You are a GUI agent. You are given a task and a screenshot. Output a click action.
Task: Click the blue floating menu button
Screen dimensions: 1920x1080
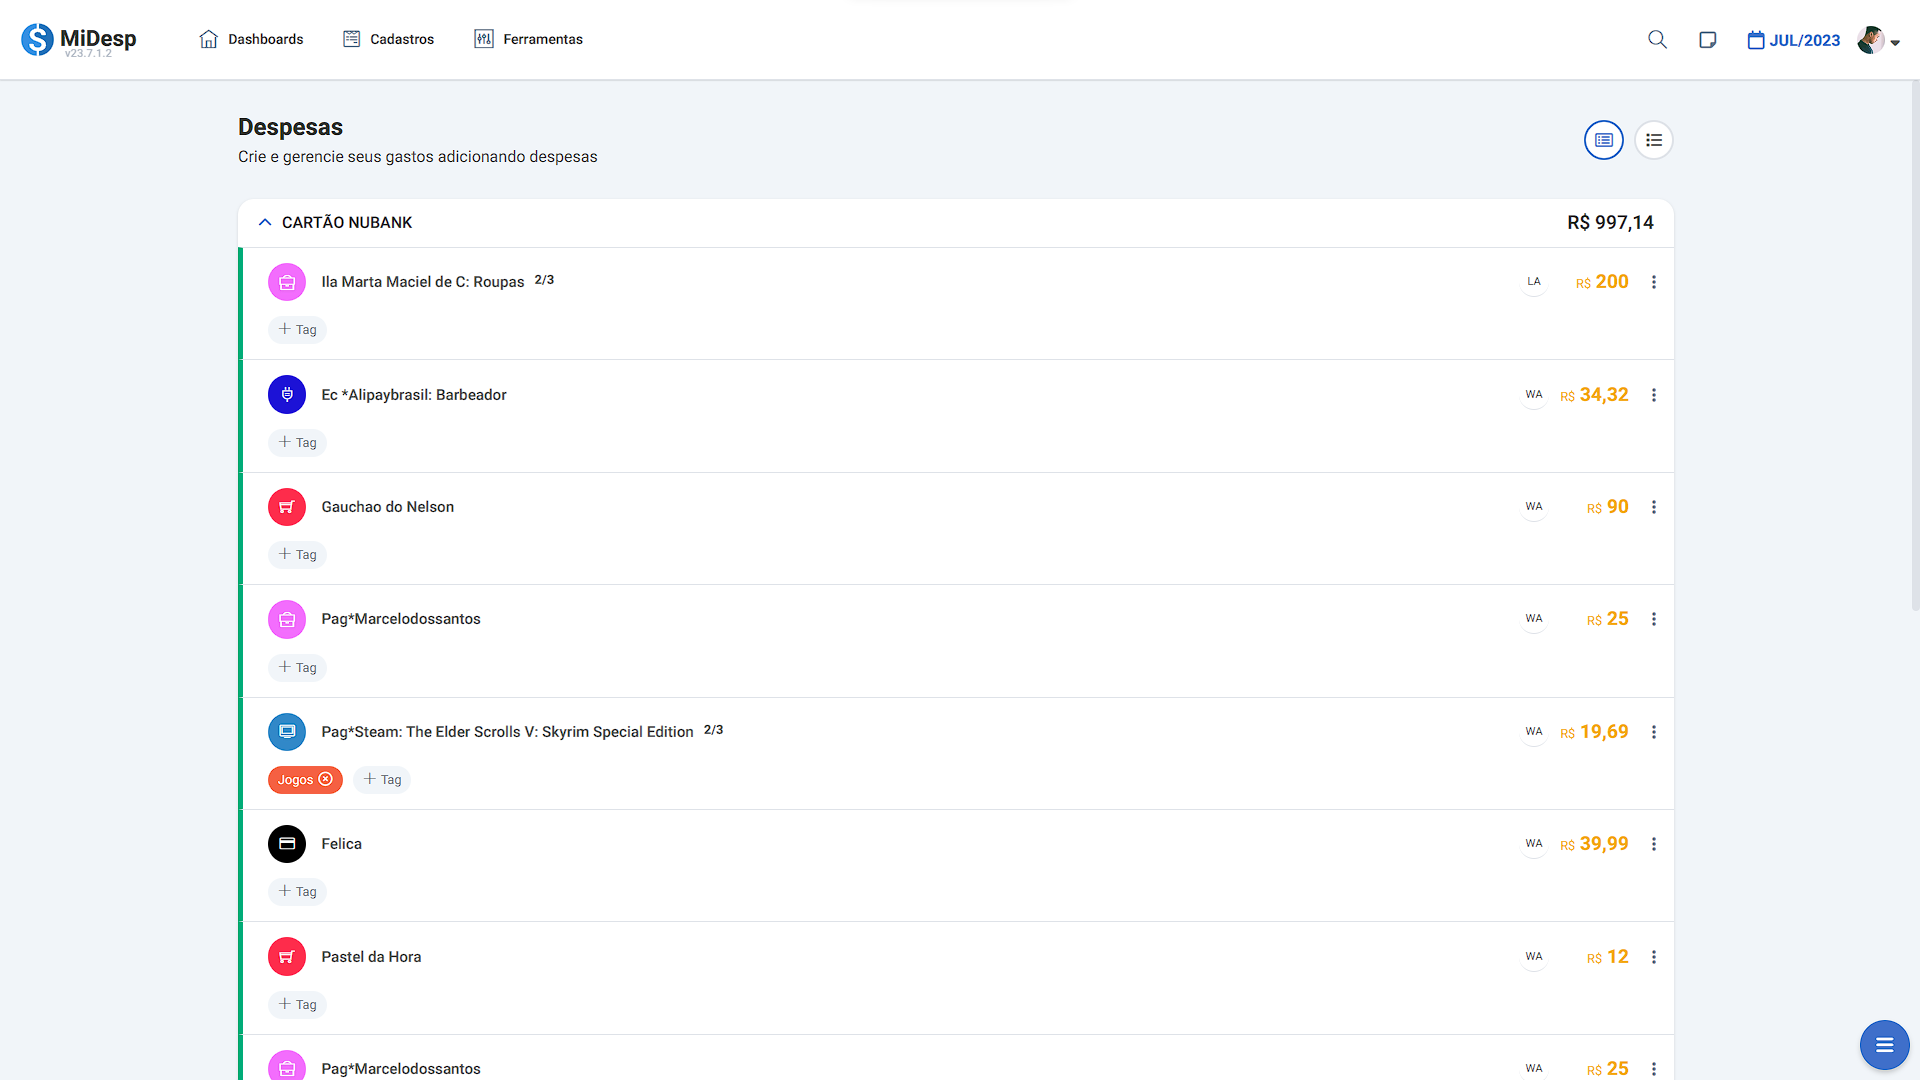click(1884, 1045)
